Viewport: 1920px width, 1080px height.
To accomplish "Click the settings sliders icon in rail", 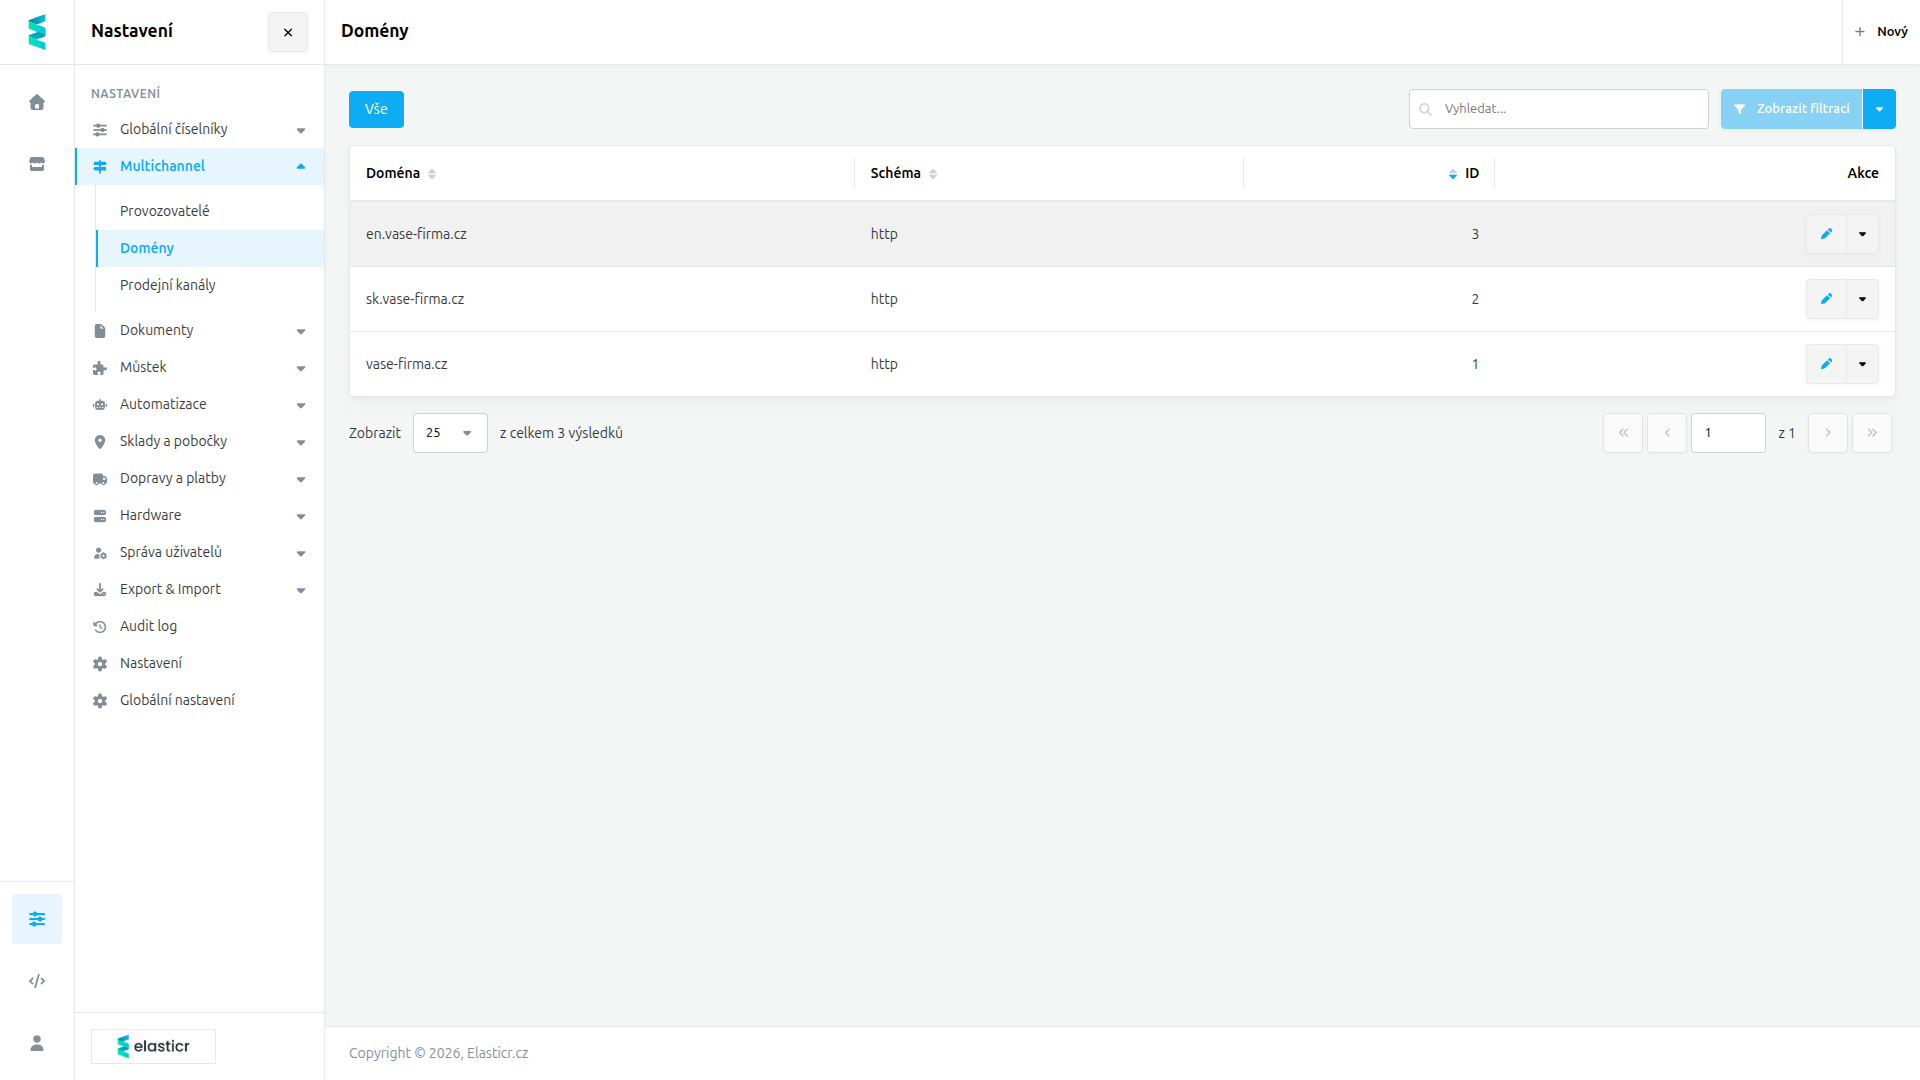I will 37,919.
